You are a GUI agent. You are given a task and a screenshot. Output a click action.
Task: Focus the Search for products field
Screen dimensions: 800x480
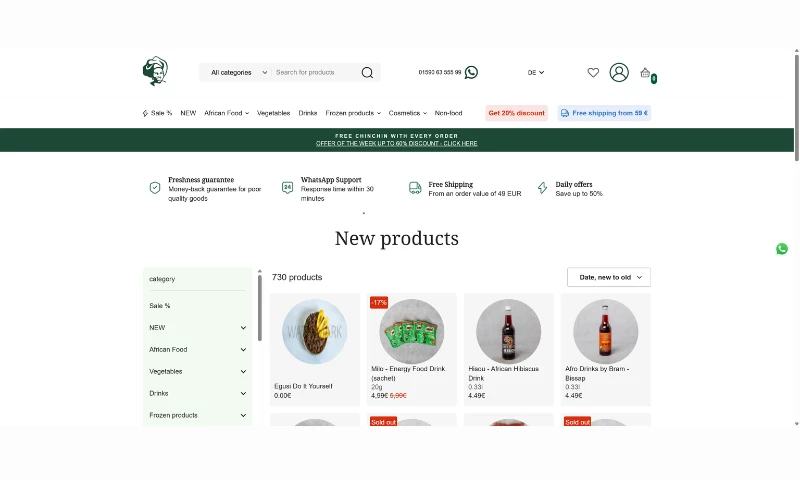click(x=315, y=72)
